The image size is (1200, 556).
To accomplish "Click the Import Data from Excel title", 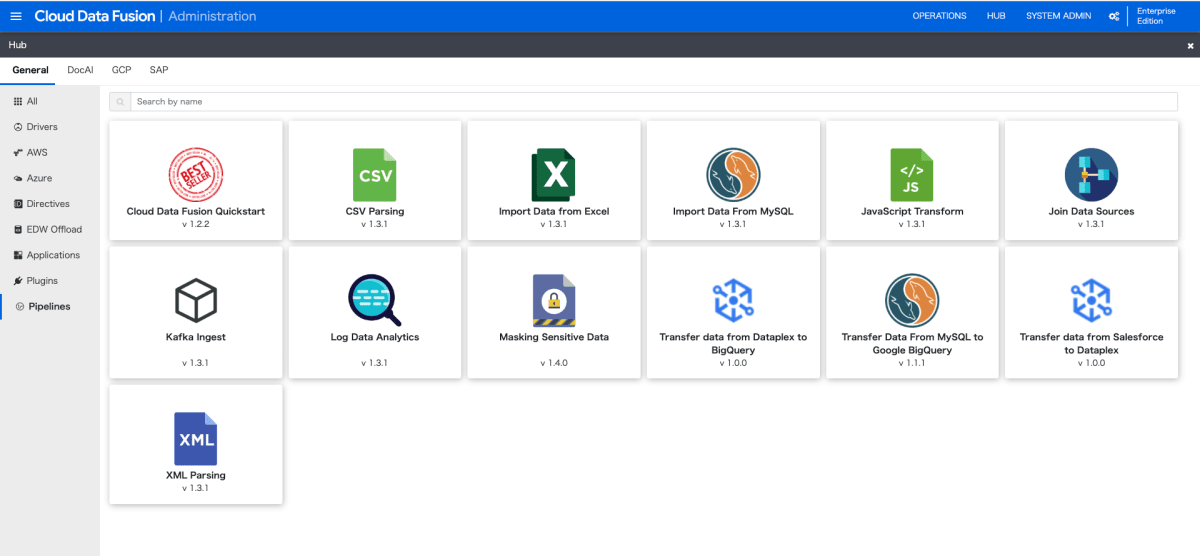I will 554,211.
